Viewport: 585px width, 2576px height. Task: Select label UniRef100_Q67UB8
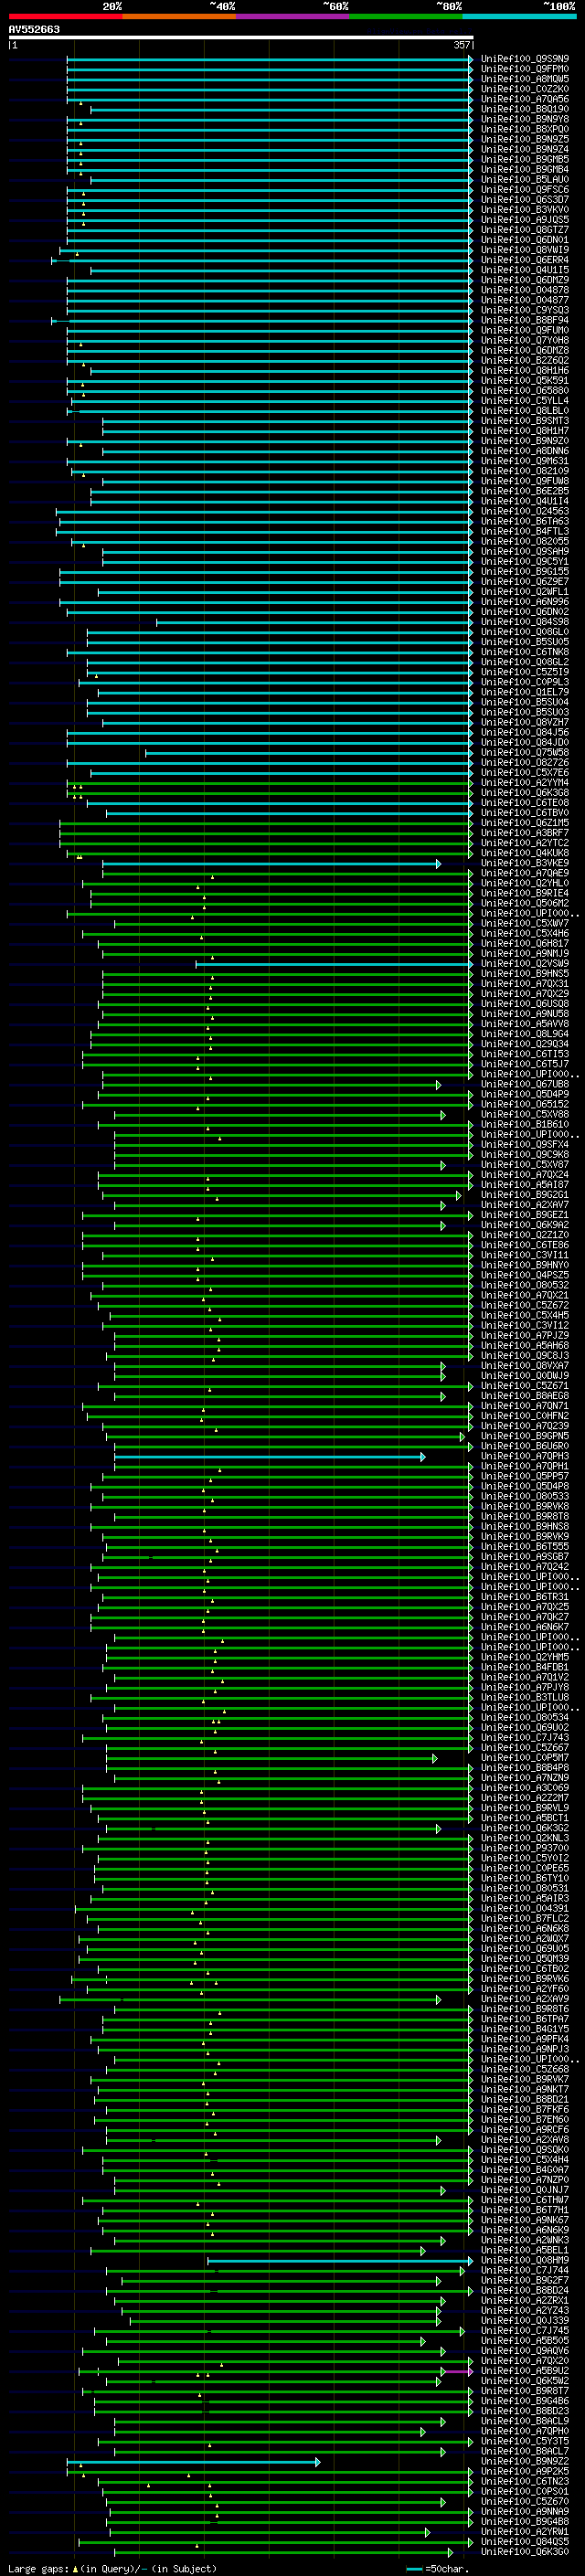point(525,1084)
